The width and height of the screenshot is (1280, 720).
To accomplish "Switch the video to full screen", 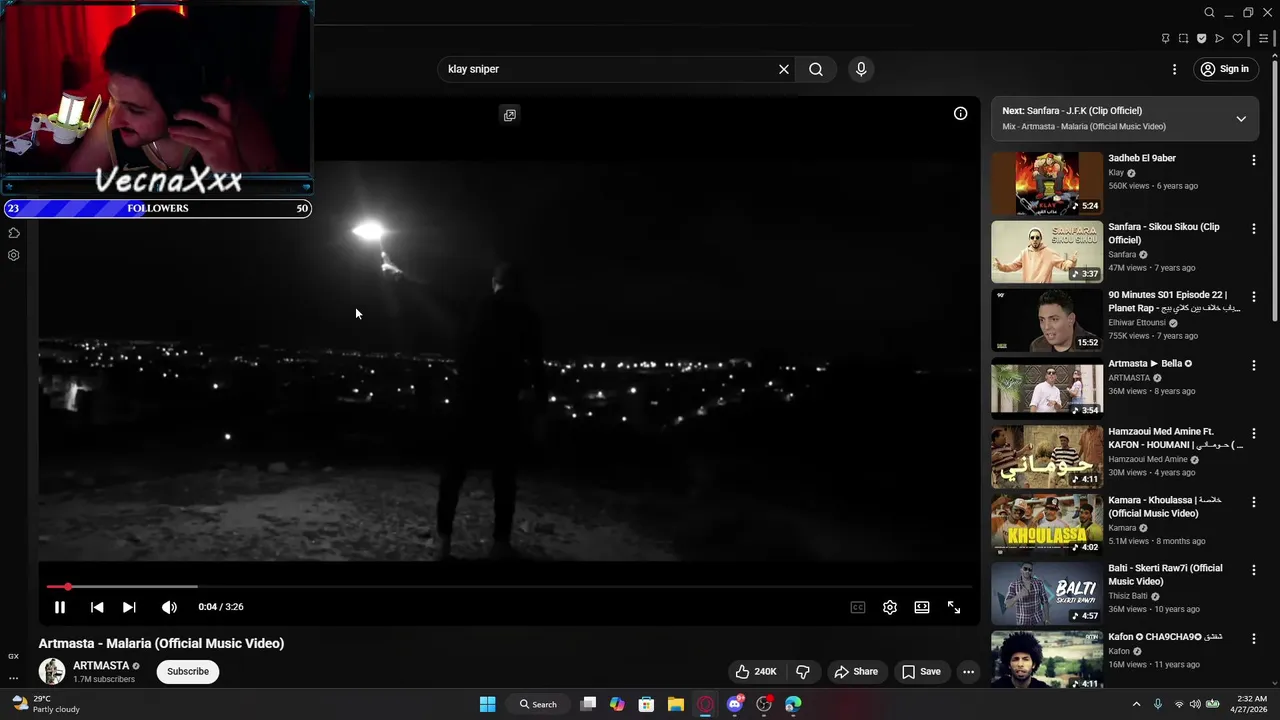I will point(954,607).
